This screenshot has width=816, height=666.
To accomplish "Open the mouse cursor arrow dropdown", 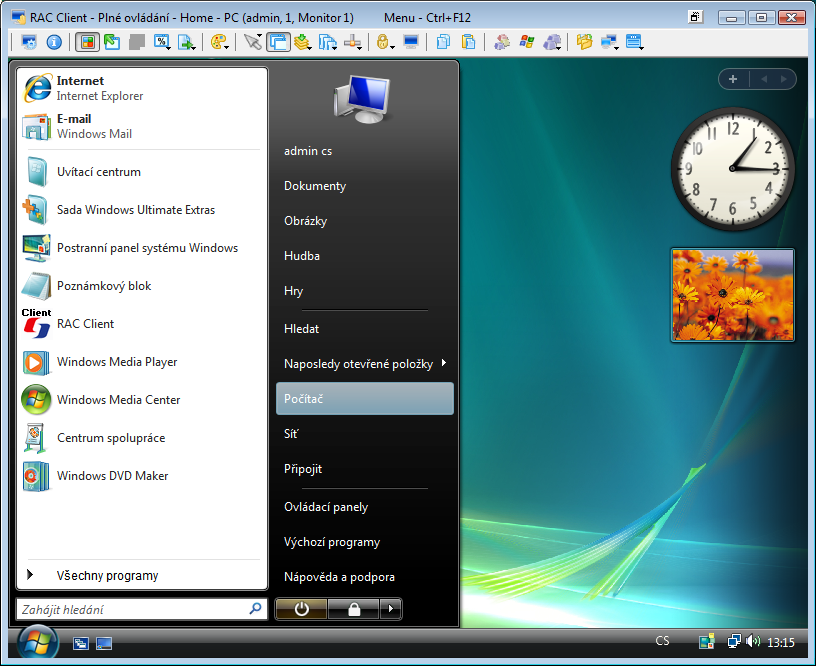I will click(x=253, y=42).
